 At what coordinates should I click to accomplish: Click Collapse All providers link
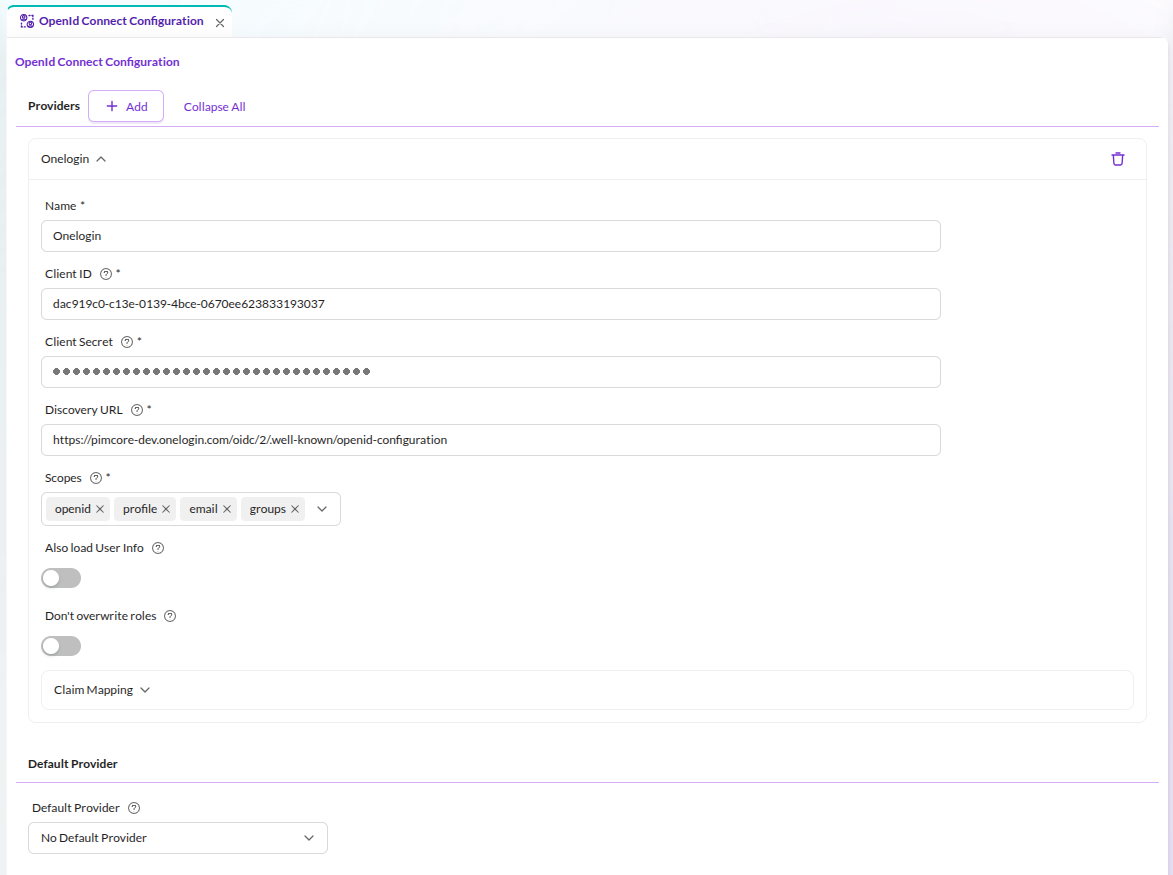(215, 107)
